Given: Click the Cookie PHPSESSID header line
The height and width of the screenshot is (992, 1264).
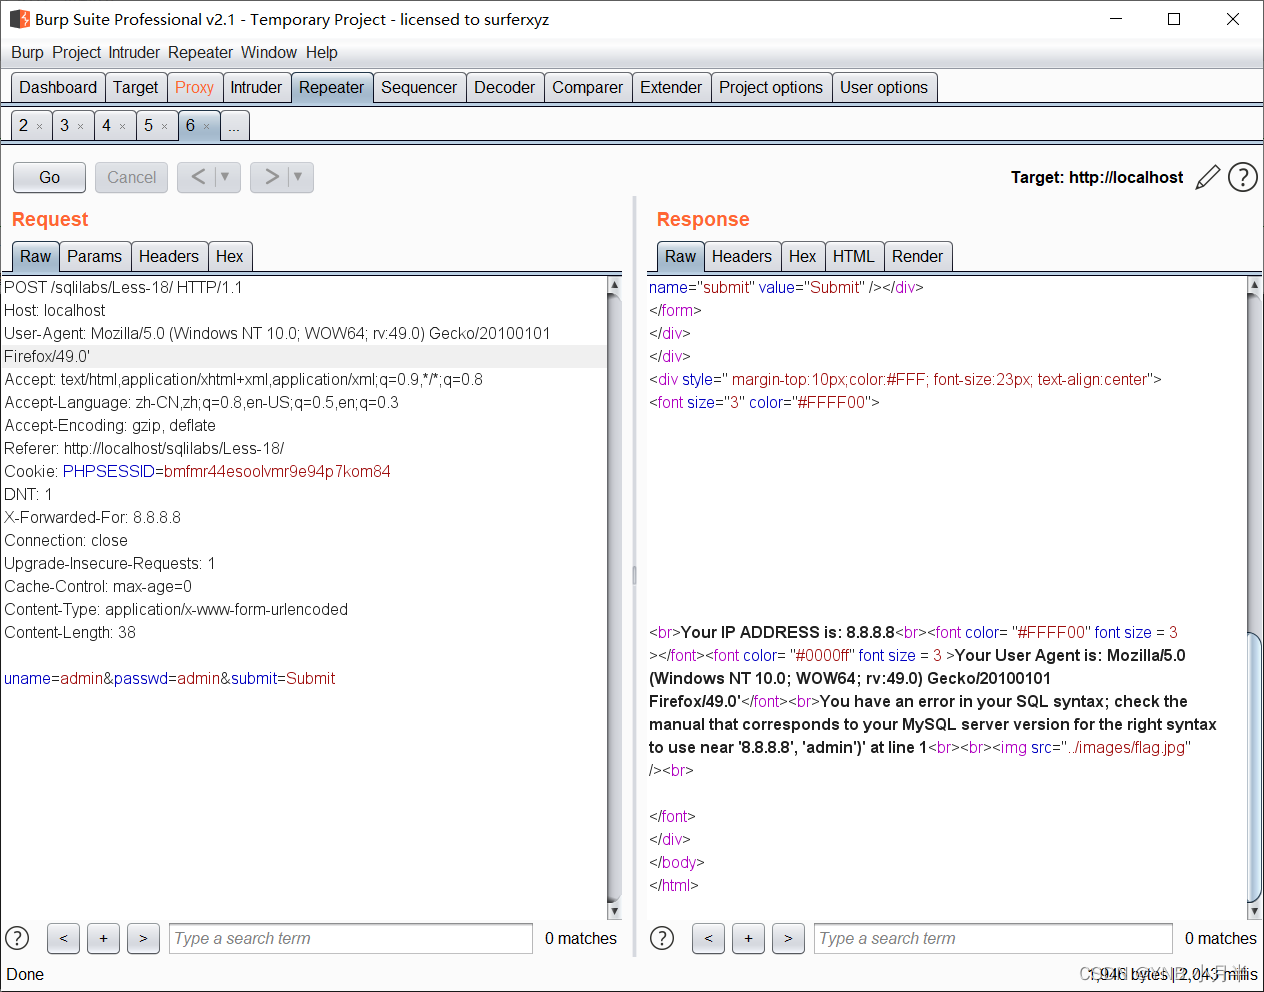Looking at the screenshot, I should point(197,471).
